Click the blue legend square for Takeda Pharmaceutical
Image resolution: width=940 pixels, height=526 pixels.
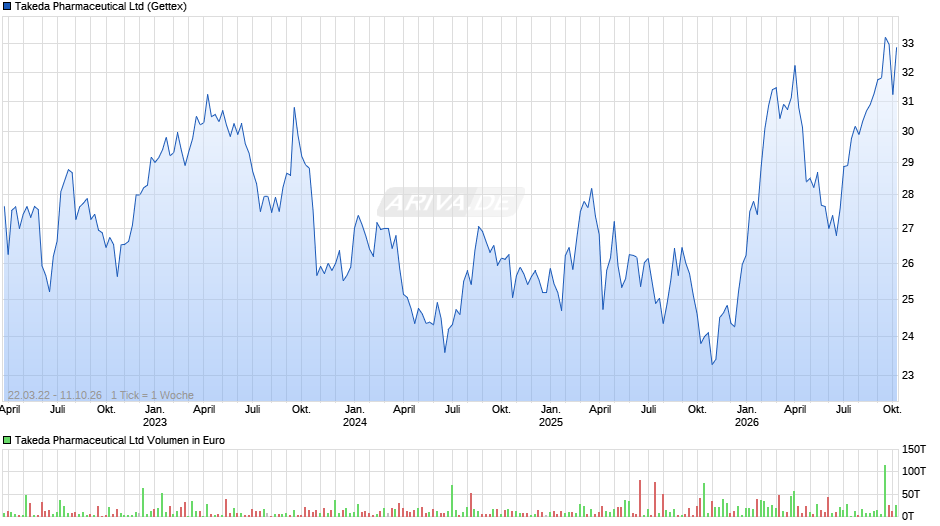pyautogui.click(x=7, y=7)
